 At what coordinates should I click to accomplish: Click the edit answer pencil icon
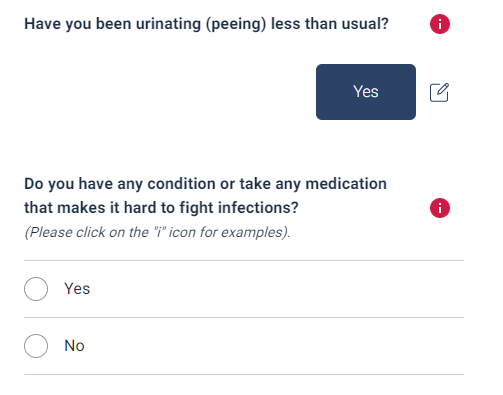tap(439, 92)
